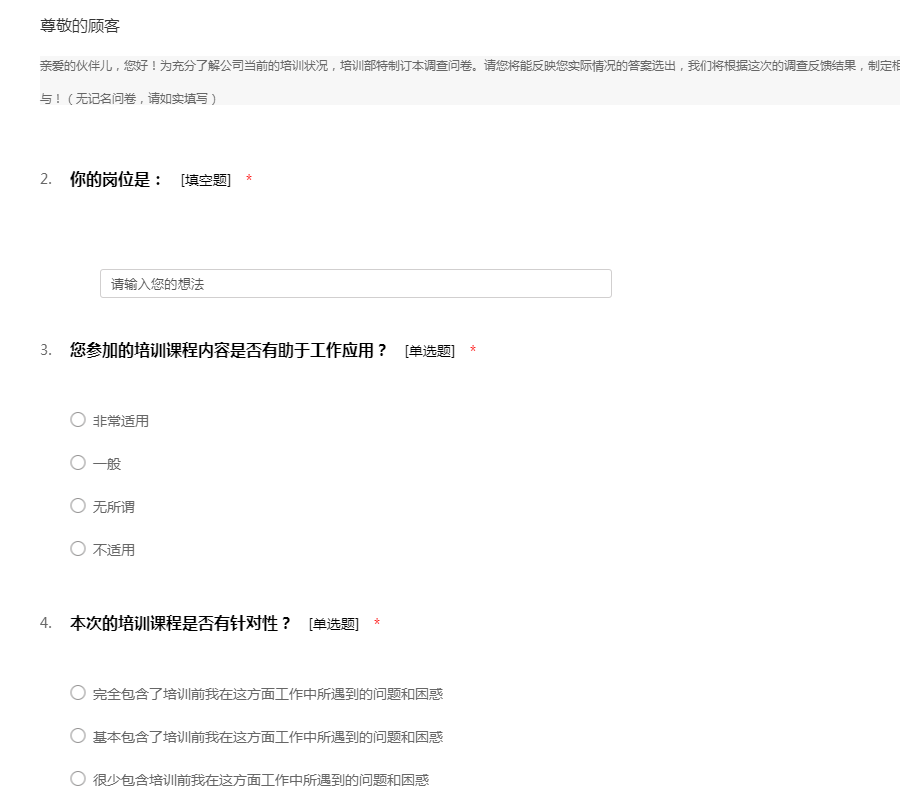Choose the 不适用 radio option
Viewport: 900px width, 800px height.
coord(78,549)
